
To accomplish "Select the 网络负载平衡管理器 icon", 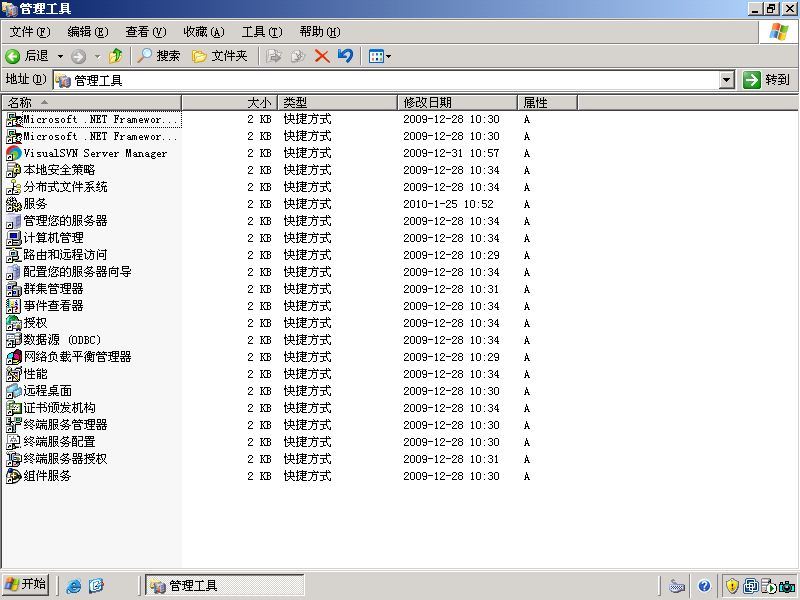I will click(x=13, y=357).
